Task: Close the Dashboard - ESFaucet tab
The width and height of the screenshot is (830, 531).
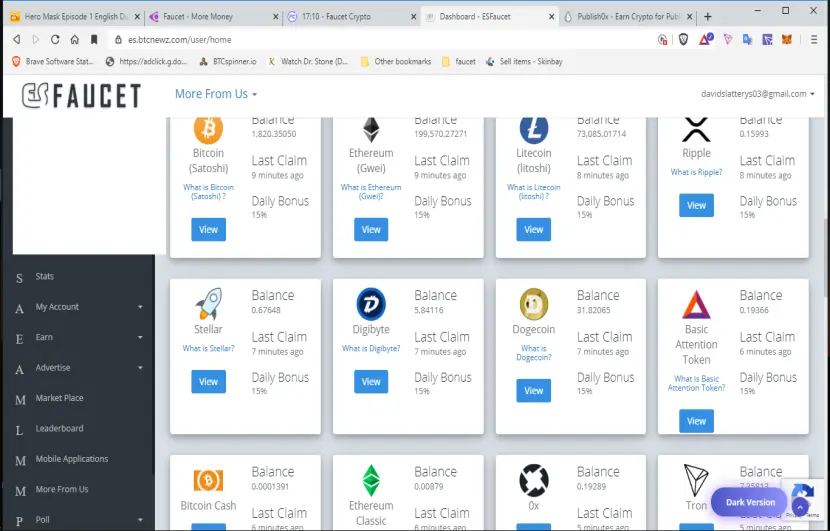Action: (552, 17)
